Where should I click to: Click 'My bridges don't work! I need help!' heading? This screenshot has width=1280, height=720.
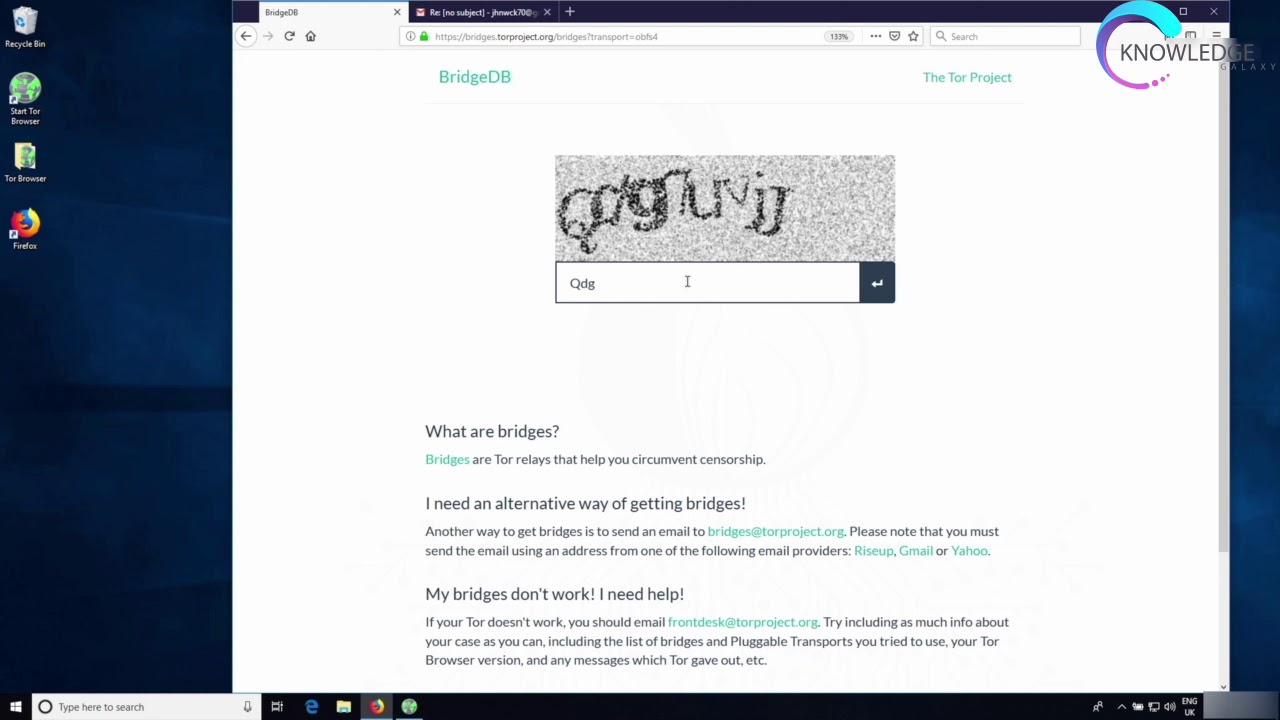coord(555,594)
